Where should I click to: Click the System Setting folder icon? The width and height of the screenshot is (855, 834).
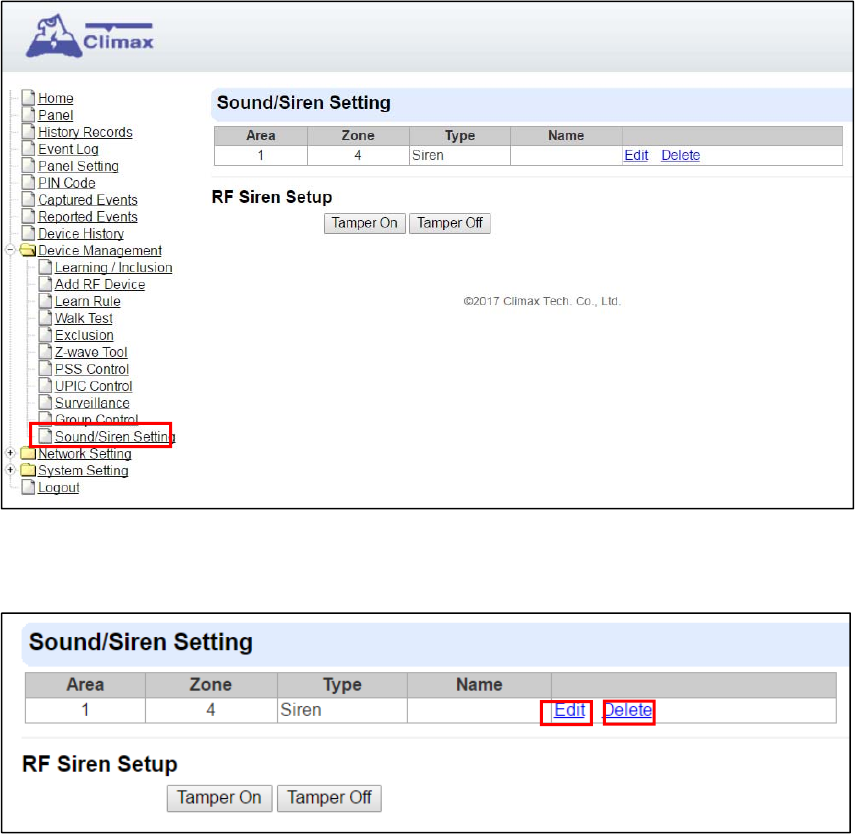point(28,470)
